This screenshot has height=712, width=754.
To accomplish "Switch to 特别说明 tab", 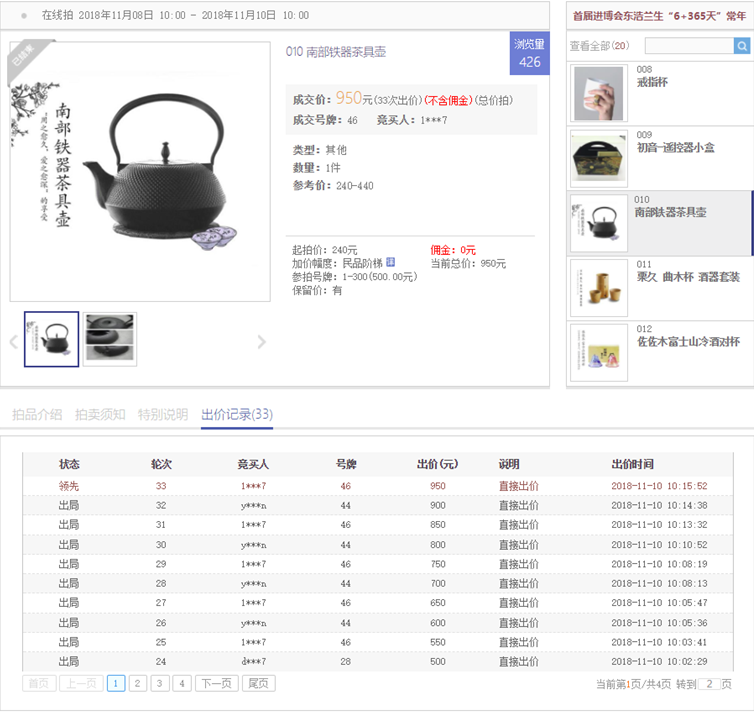I will pyautogui.click(x=163, y=414).
